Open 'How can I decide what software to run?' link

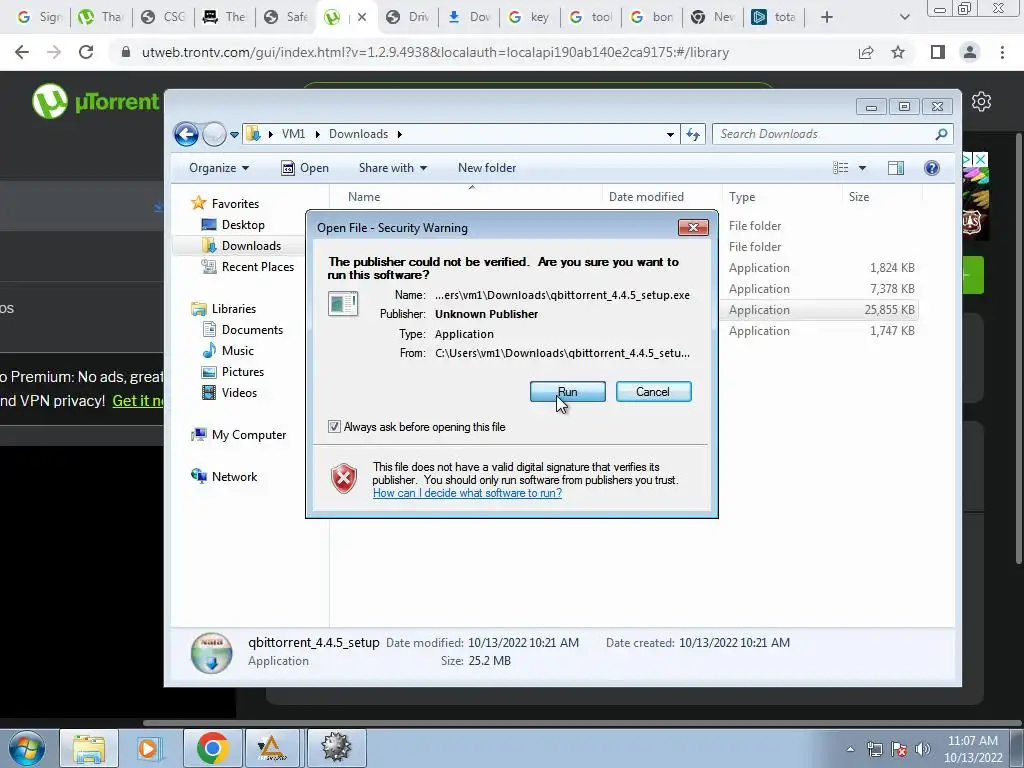pos(467,493)
